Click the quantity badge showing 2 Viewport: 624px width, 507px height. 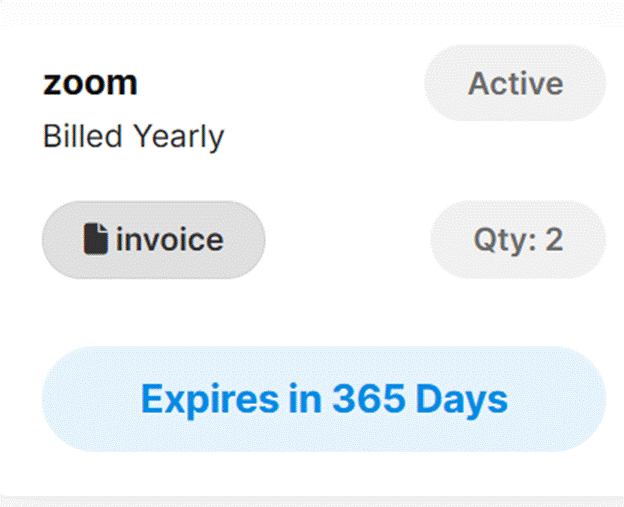518,240
